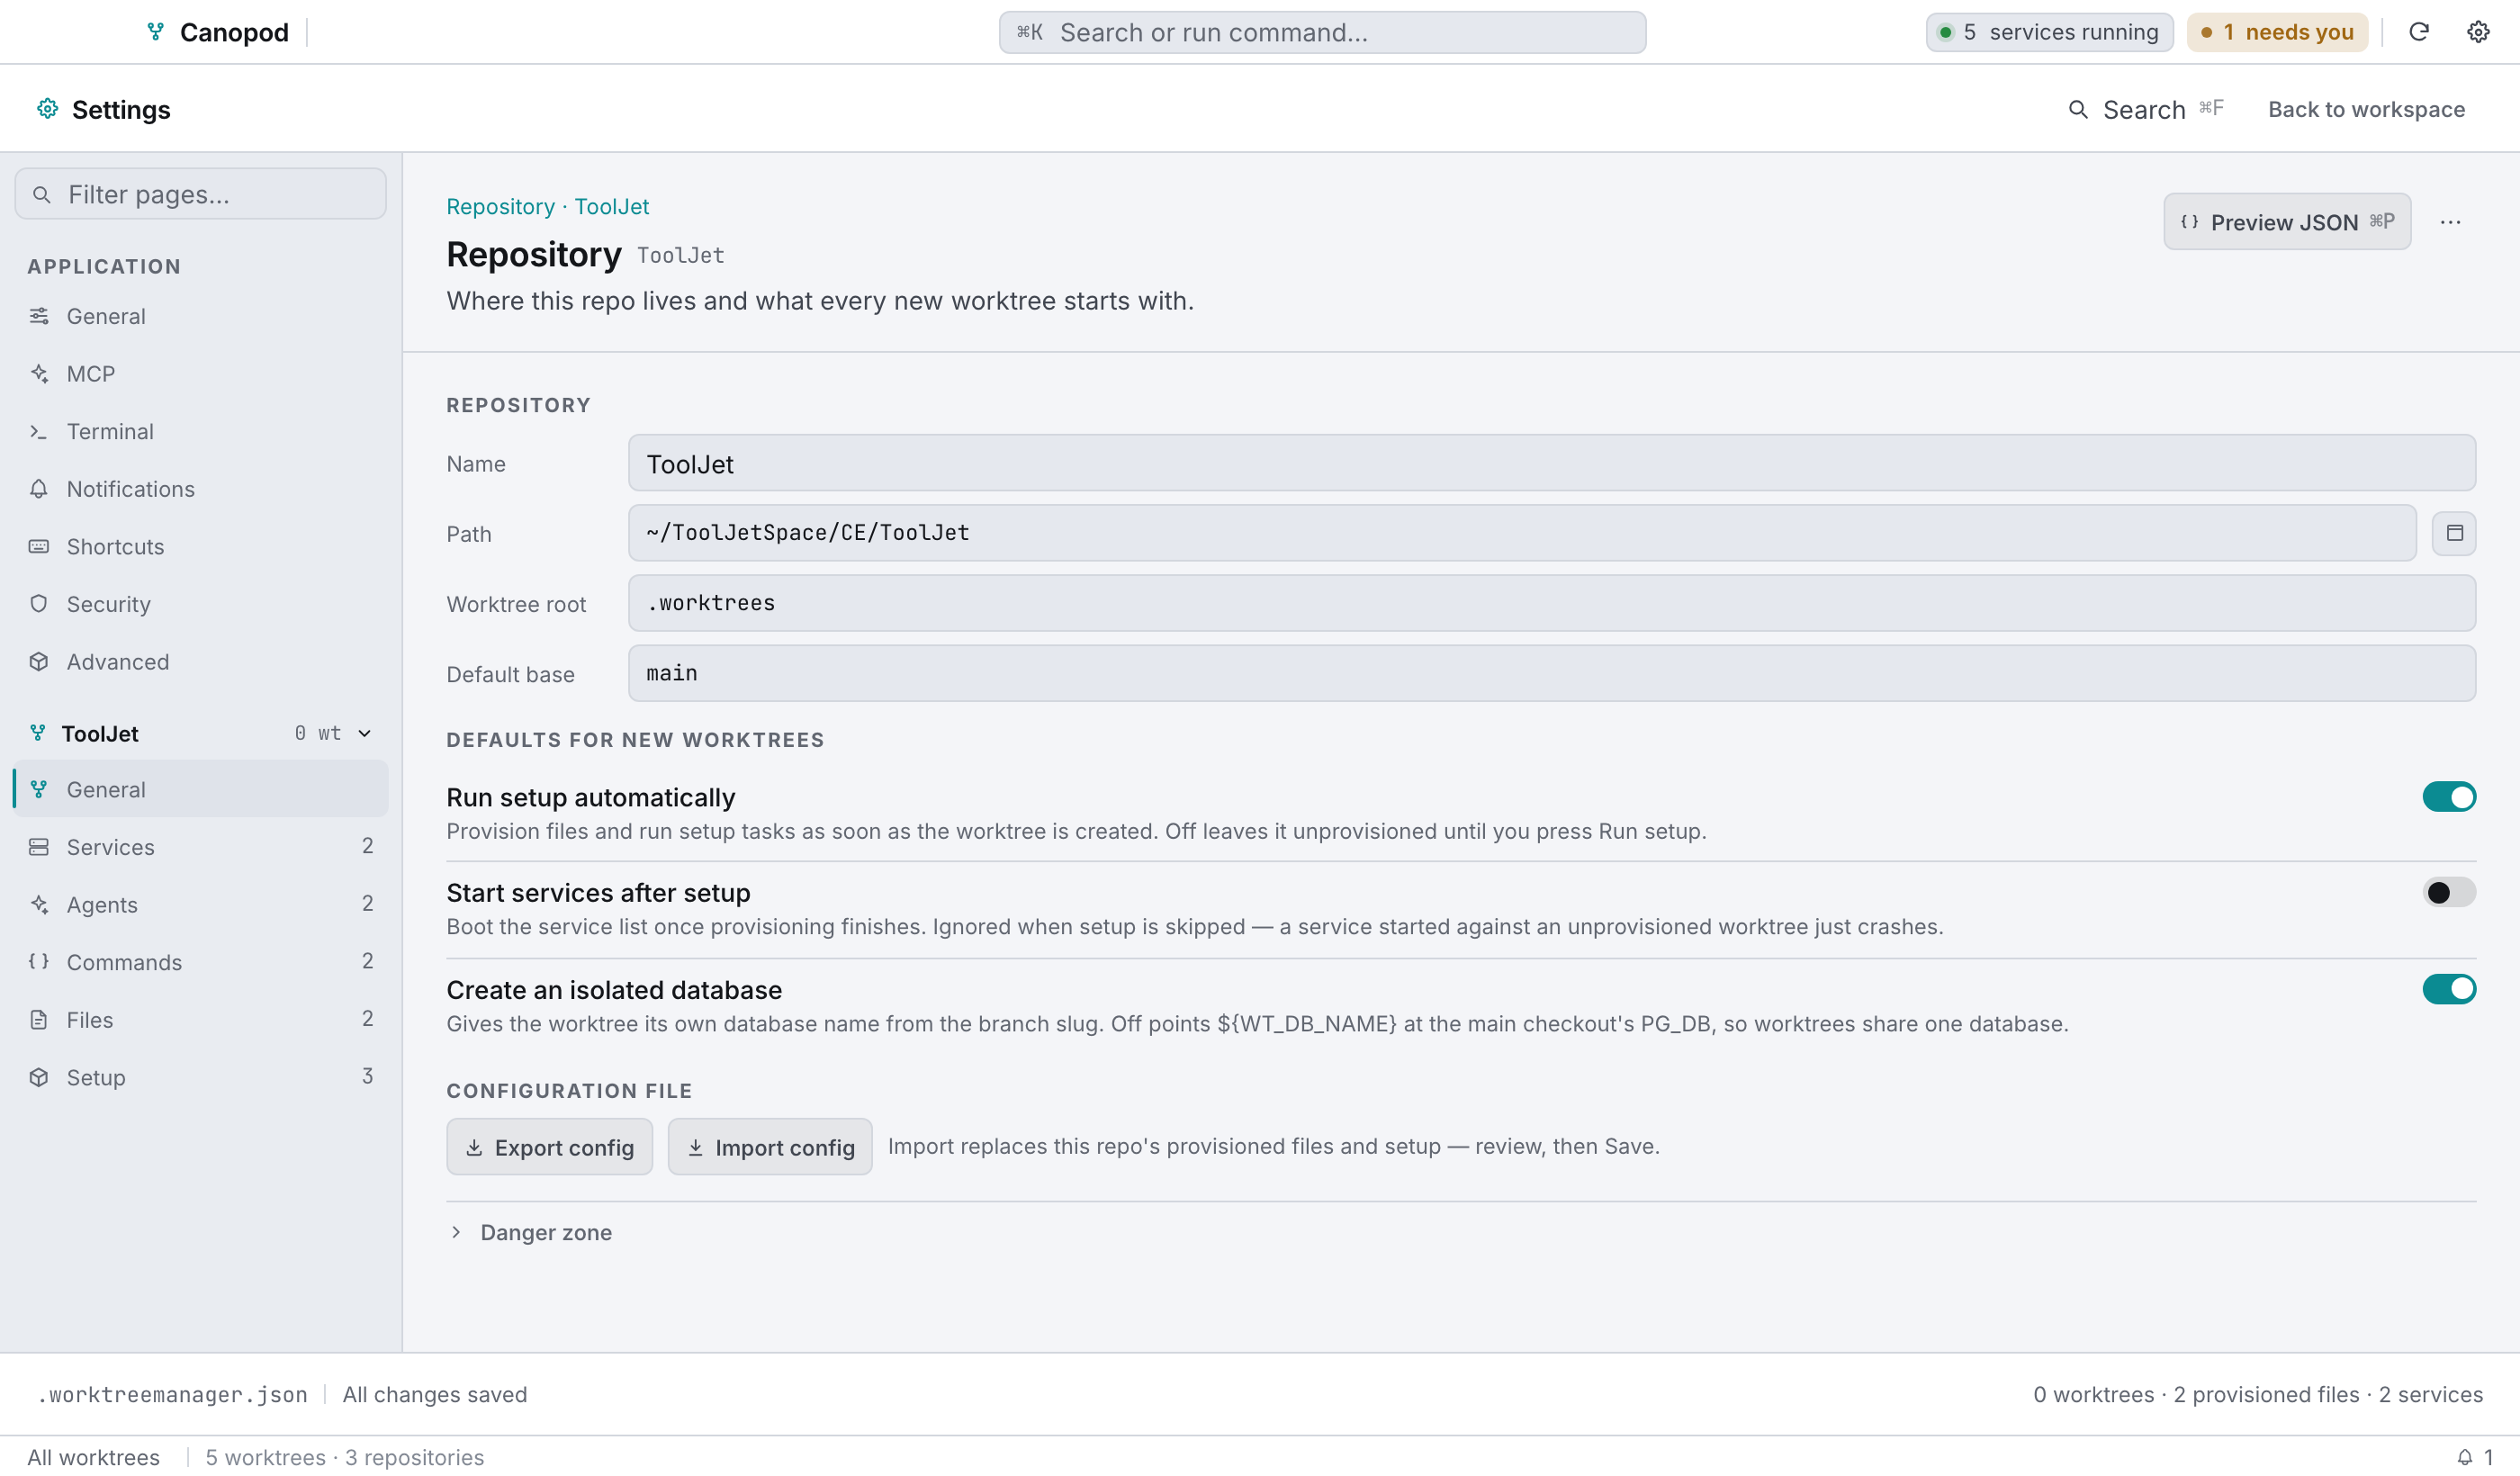Click the Setup cube icon in sidebar
2520x1476 pixels.
(x=39, y=1077)
